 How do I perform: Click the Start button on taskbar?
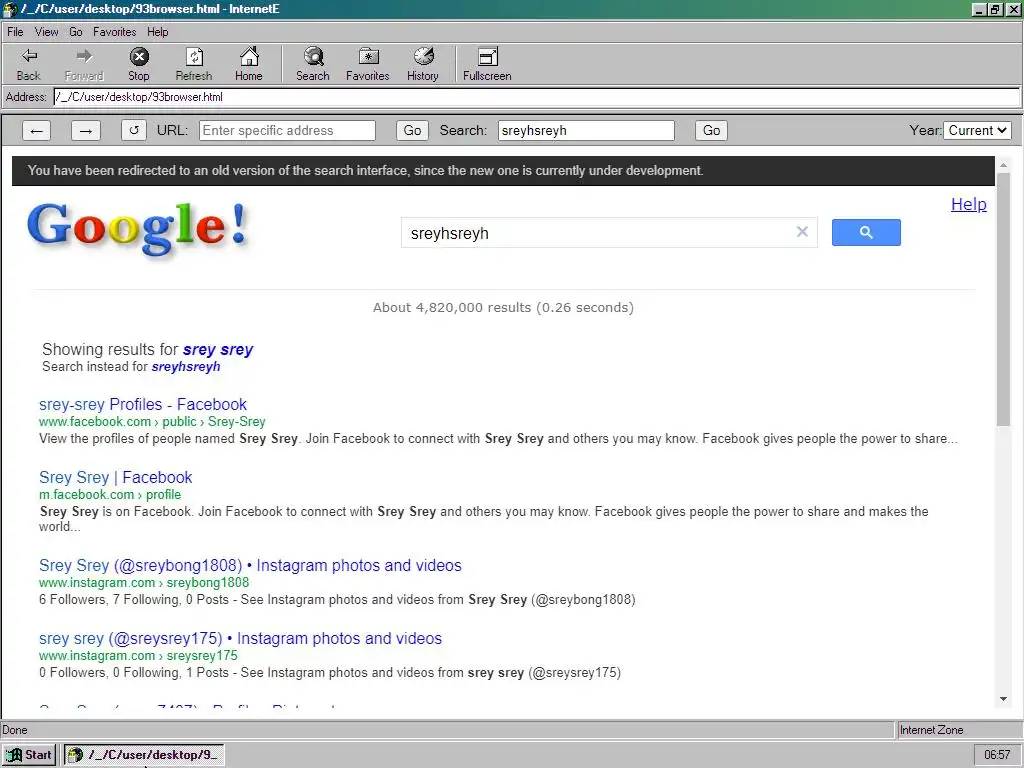[29, 755]
